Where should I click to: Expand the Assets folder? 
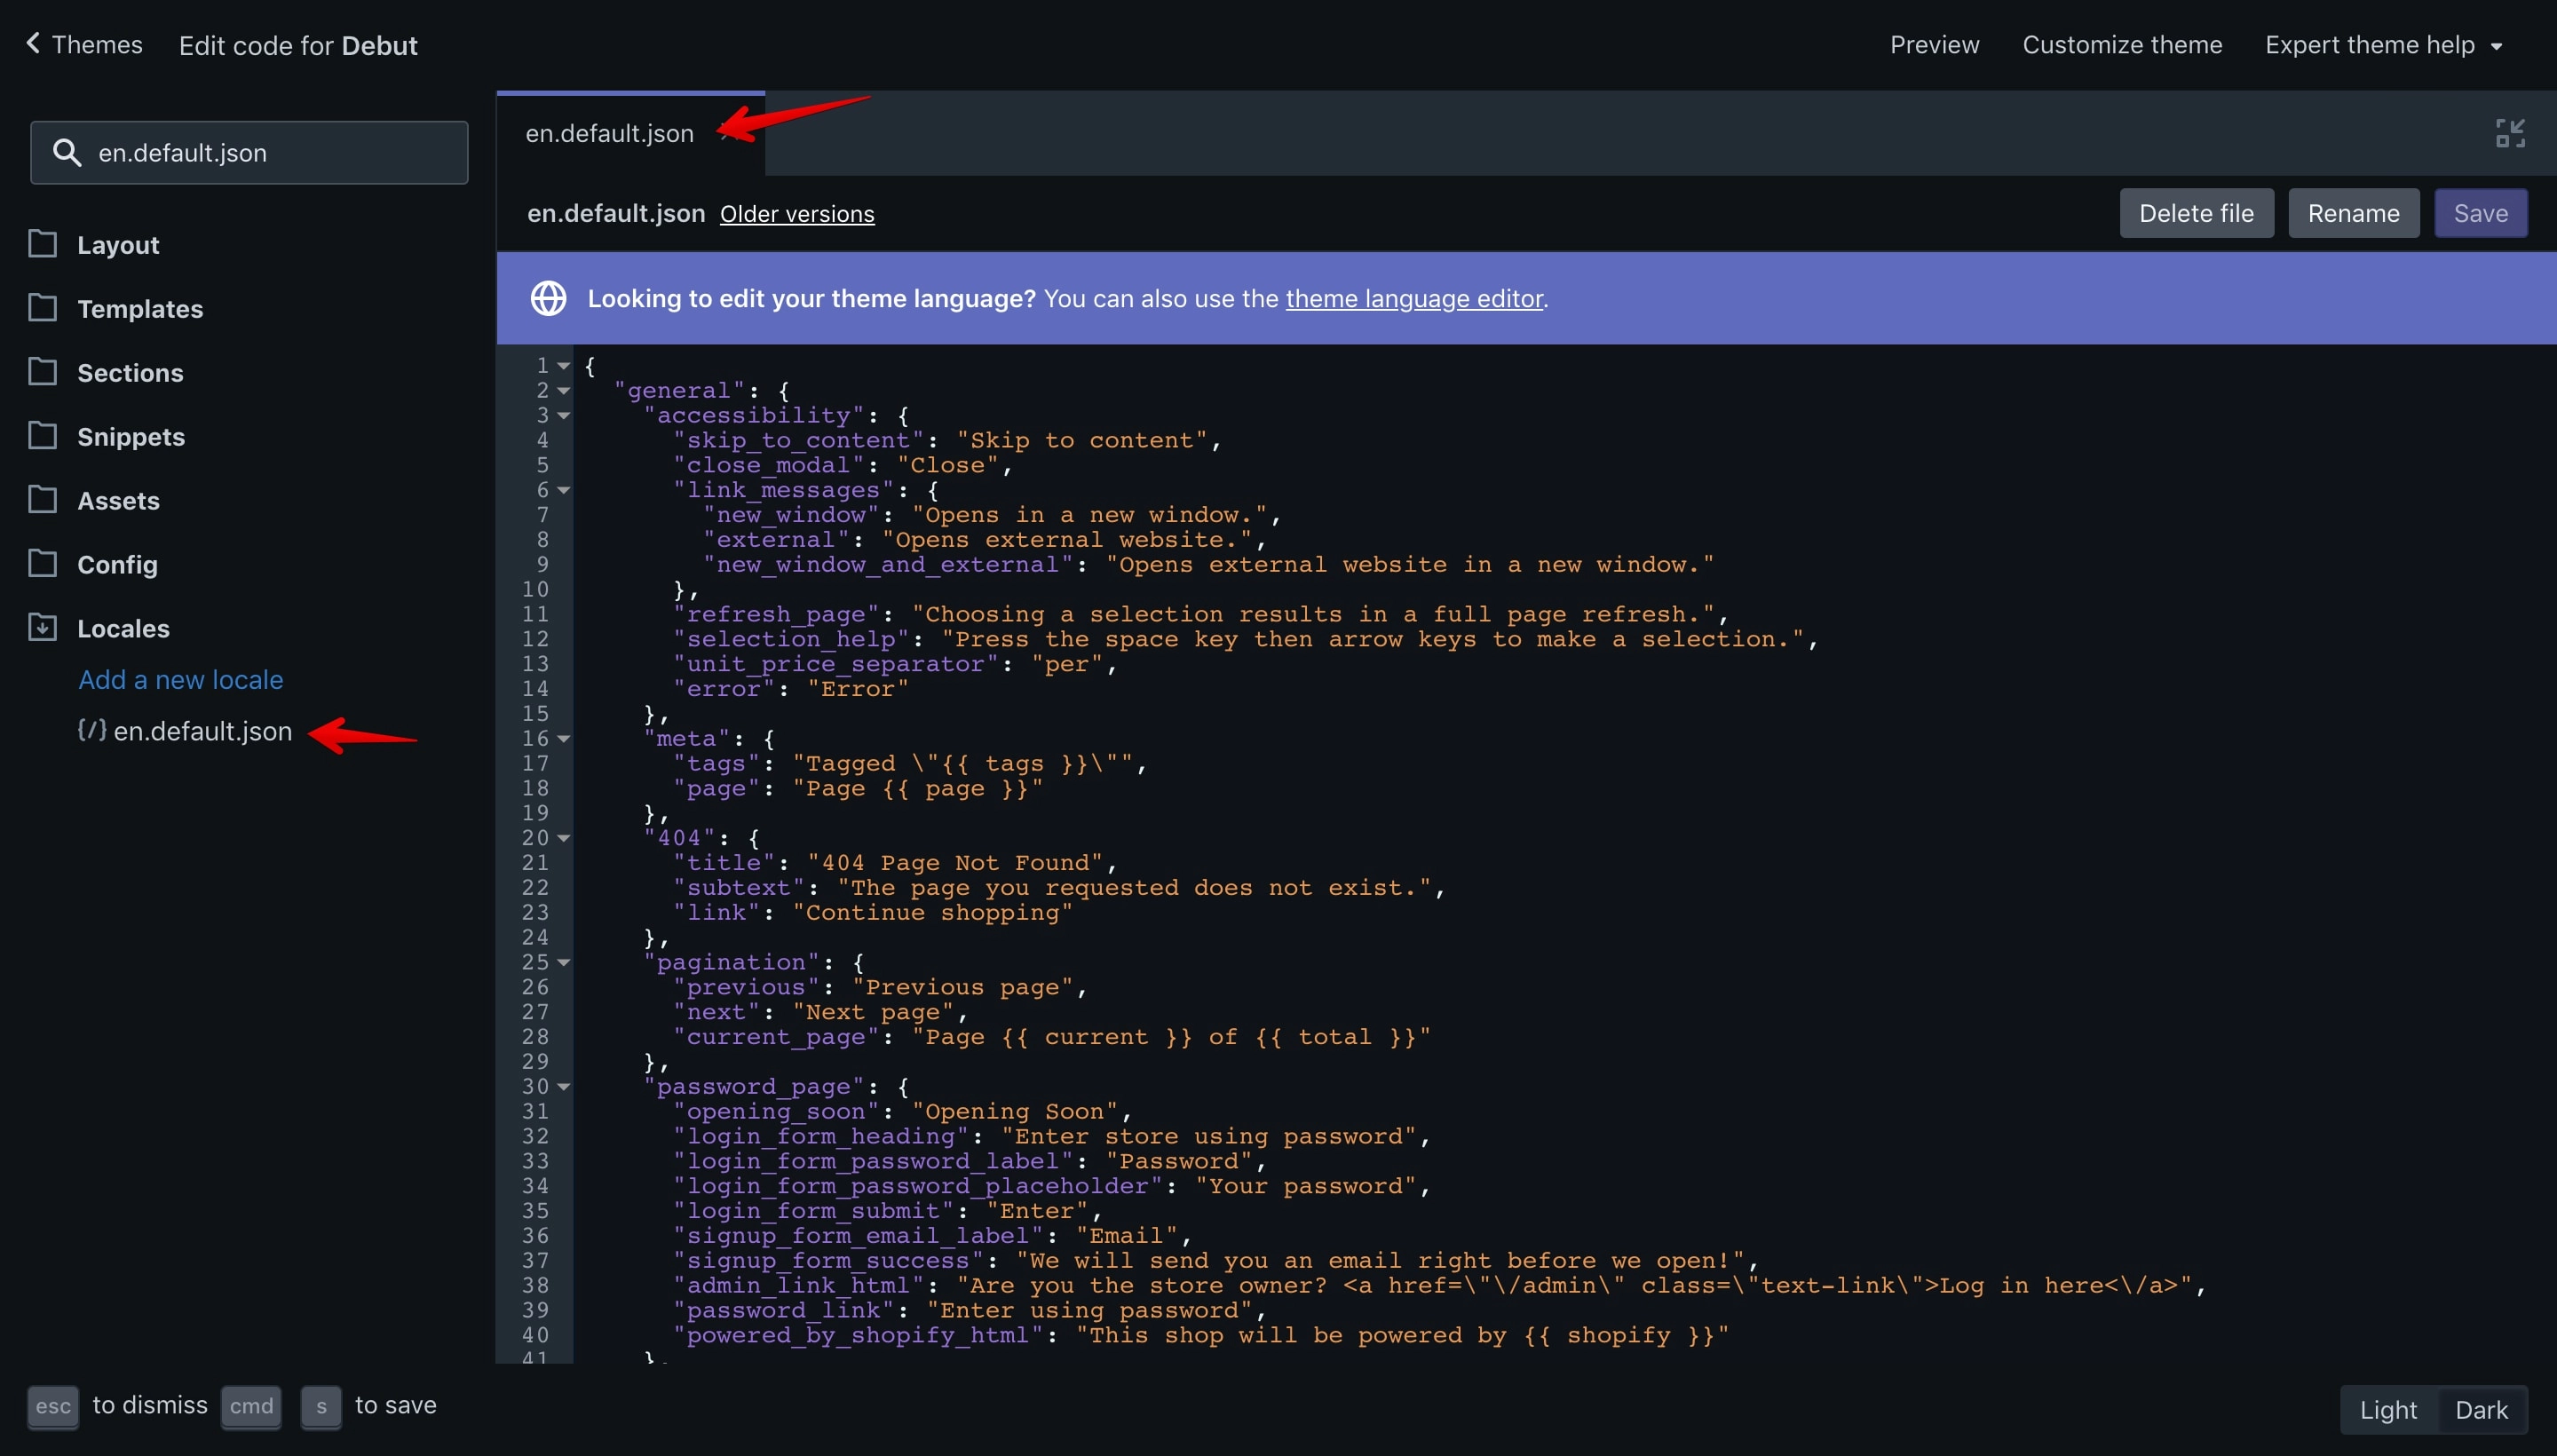tap(118, 501)
